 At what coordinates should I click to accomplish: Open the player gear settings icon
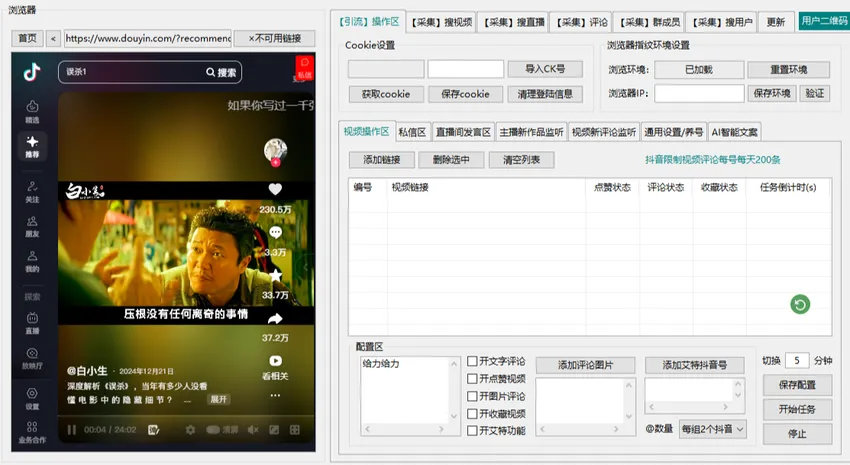pyautogui.click(x=190, y=430)
